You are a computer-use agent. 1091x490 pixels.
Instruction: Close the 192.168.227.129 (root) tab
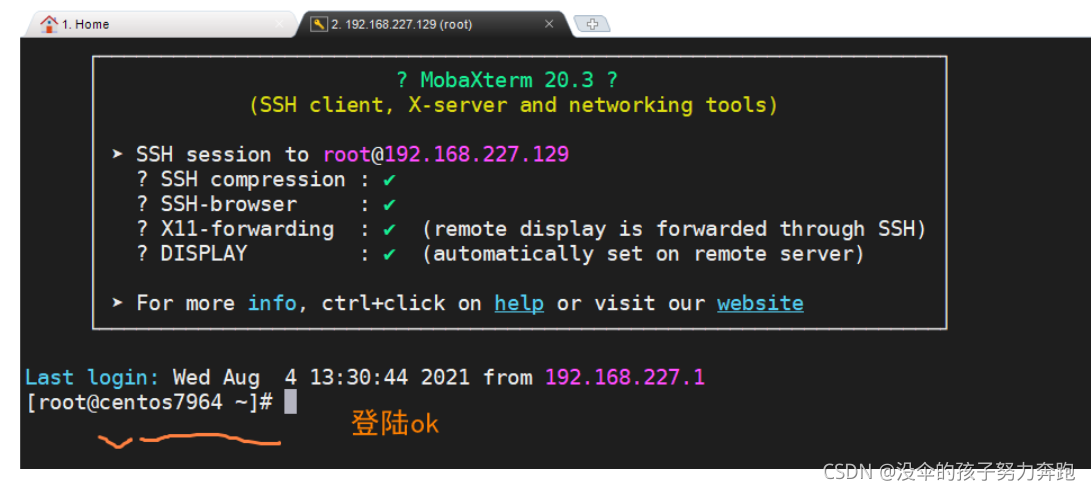pos(548,24)
